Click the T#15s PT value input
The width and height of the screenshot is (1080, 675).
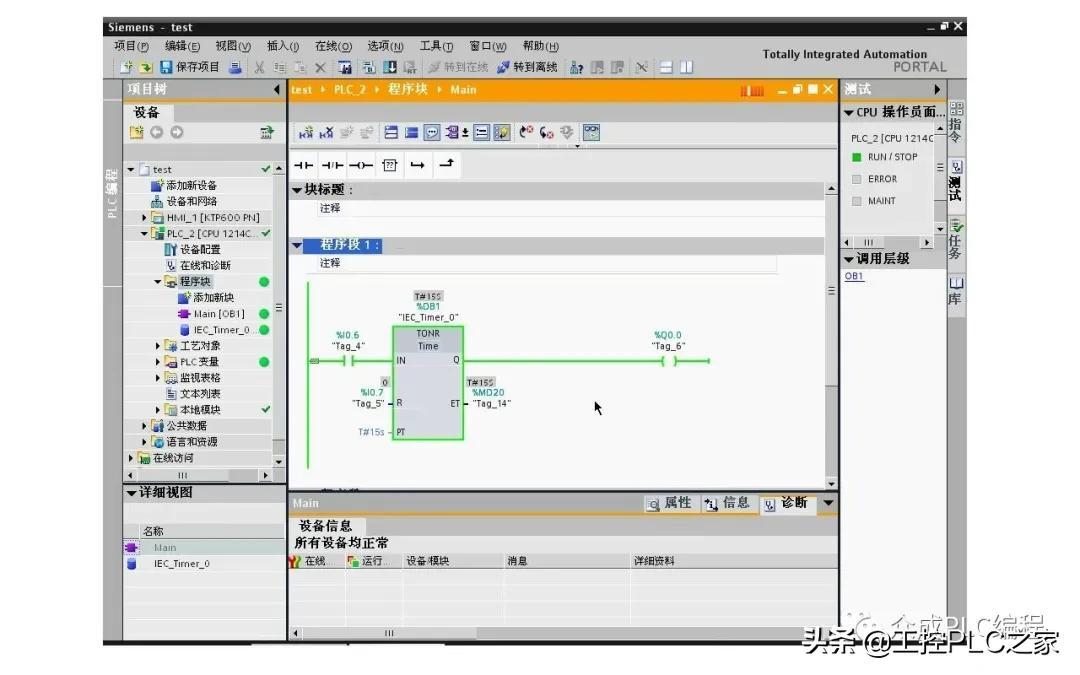click(371, 432)
